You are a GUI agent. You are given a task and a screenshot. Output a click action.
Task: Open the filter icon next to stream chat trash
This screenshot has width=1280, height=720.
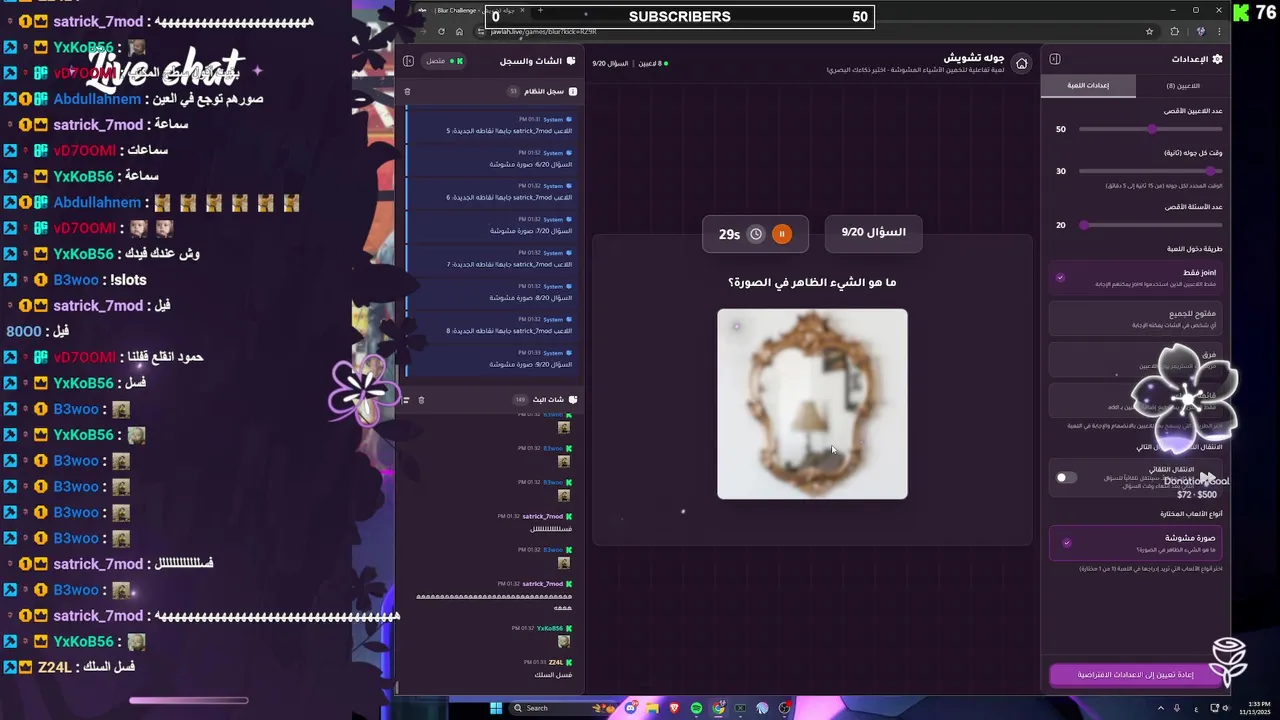(406, 400)
